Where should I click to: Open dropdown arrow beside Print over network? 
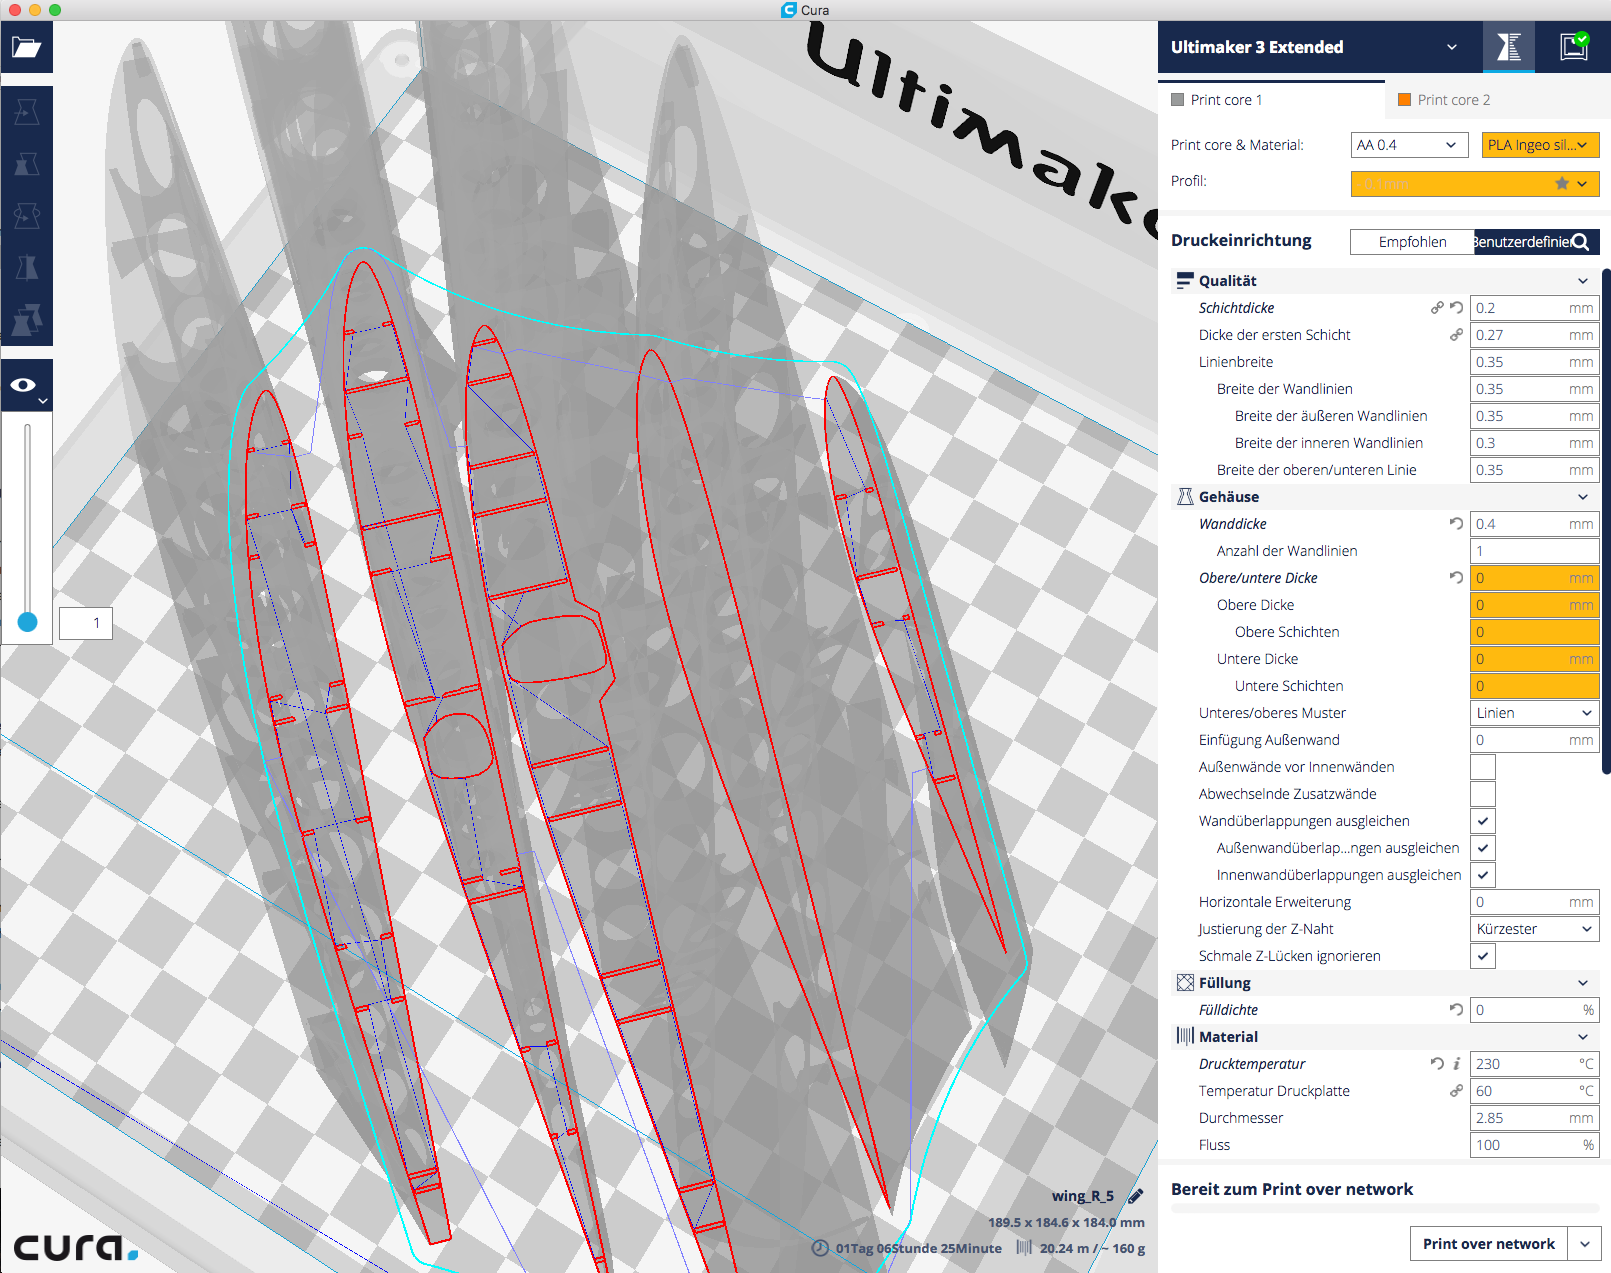(1584, 1244)
